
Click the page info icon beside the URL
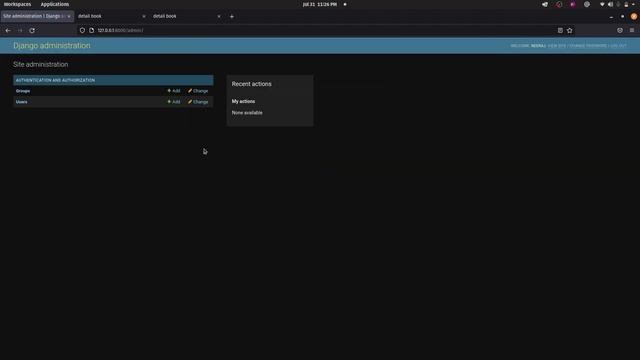(91, 31)
